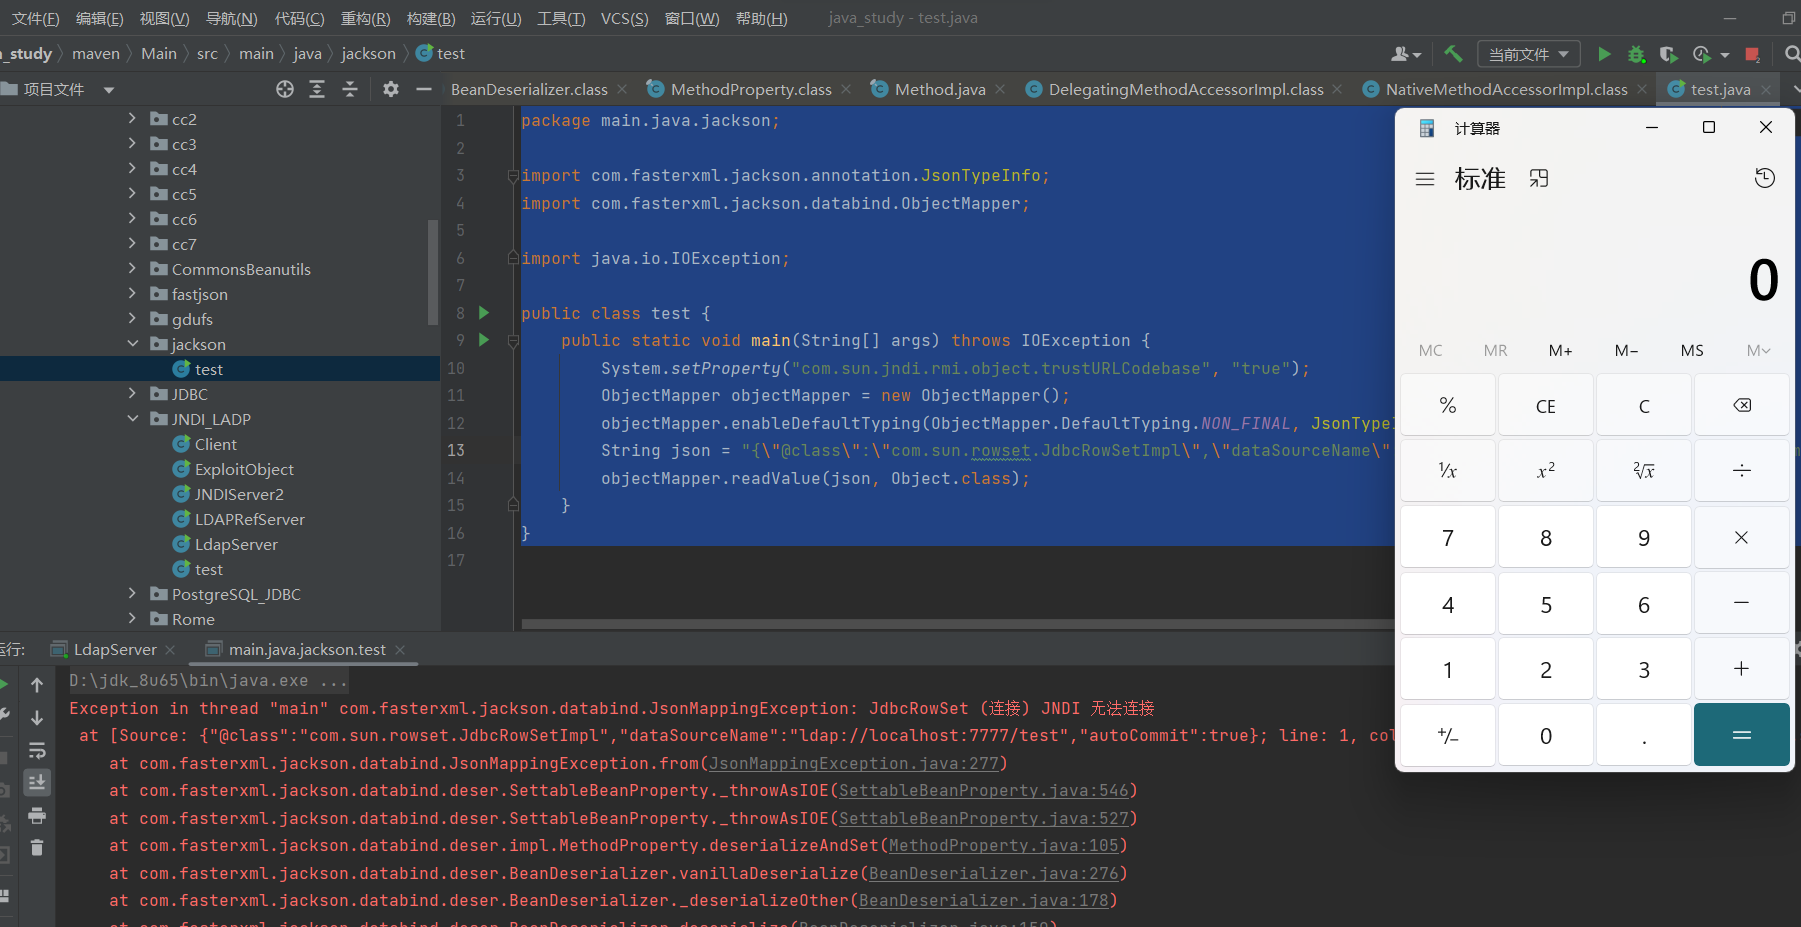Toggle scroll to end in console
Image resolution: width=1801 pixels, height=927 pixels.
(x=37, y=782)
